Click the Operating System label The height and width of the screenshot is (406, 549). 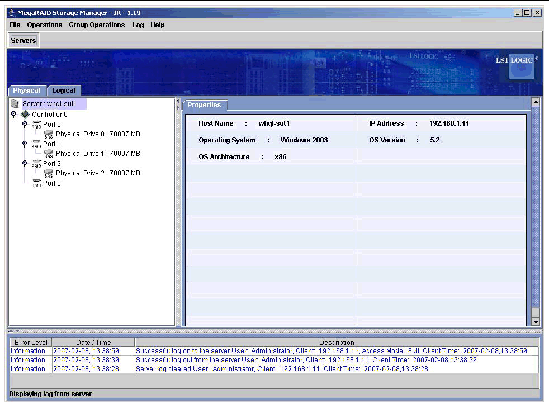227,140
